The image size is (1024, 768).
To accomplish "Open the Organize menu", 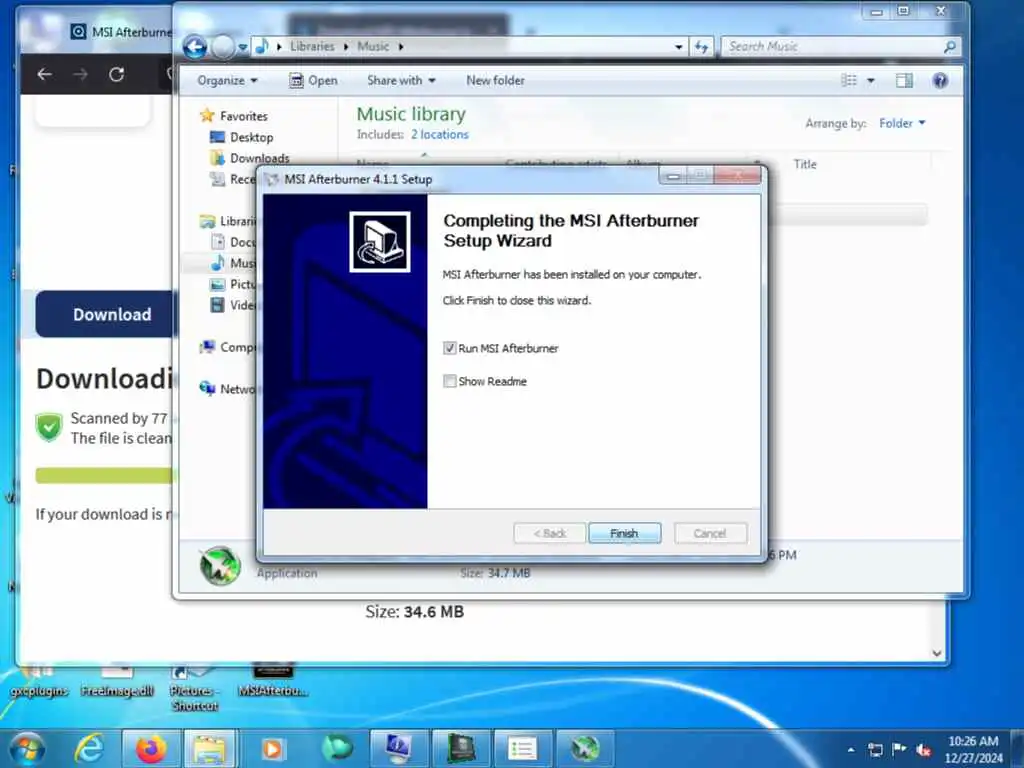I will coord(227,80).
